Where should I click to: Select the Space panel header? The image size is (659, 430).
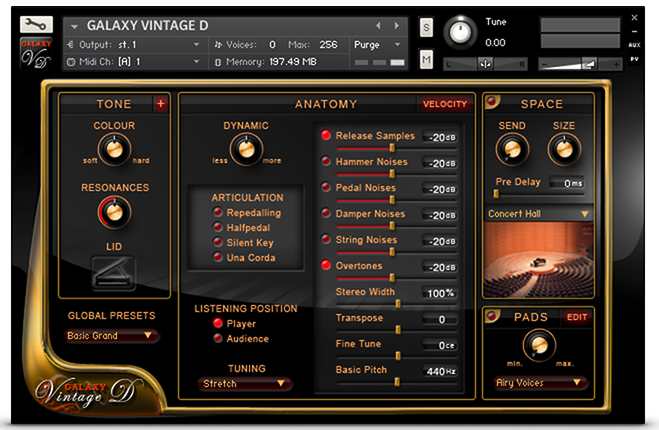(541, 104)
